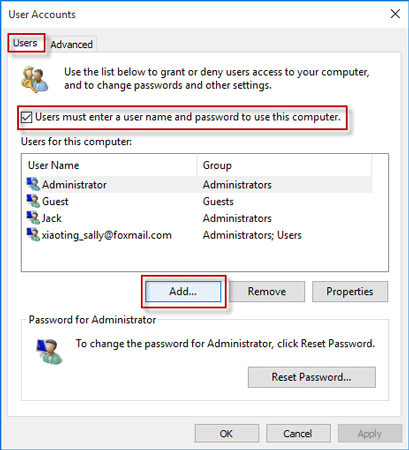Sort by Group column header
Viewport: 409px width, 450px height.
click(284, 165)
